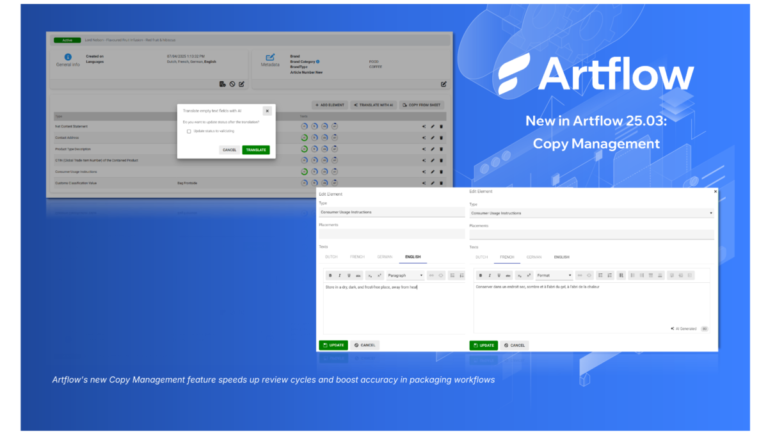
Task: Delete the Net Content Statement row
Action: (x=441, y=126)
